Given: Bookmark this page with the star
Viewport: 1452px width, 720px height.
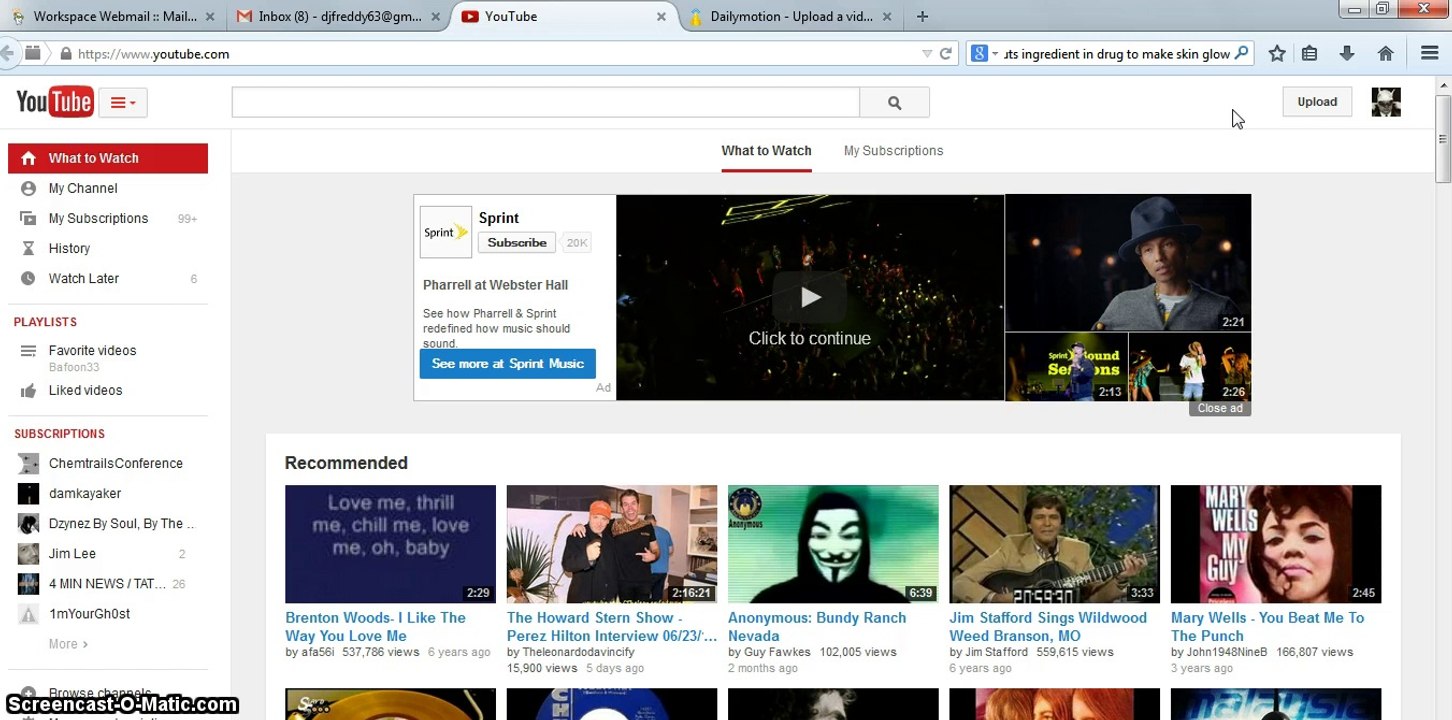Looking at the screenshot, I should 1277,54.
